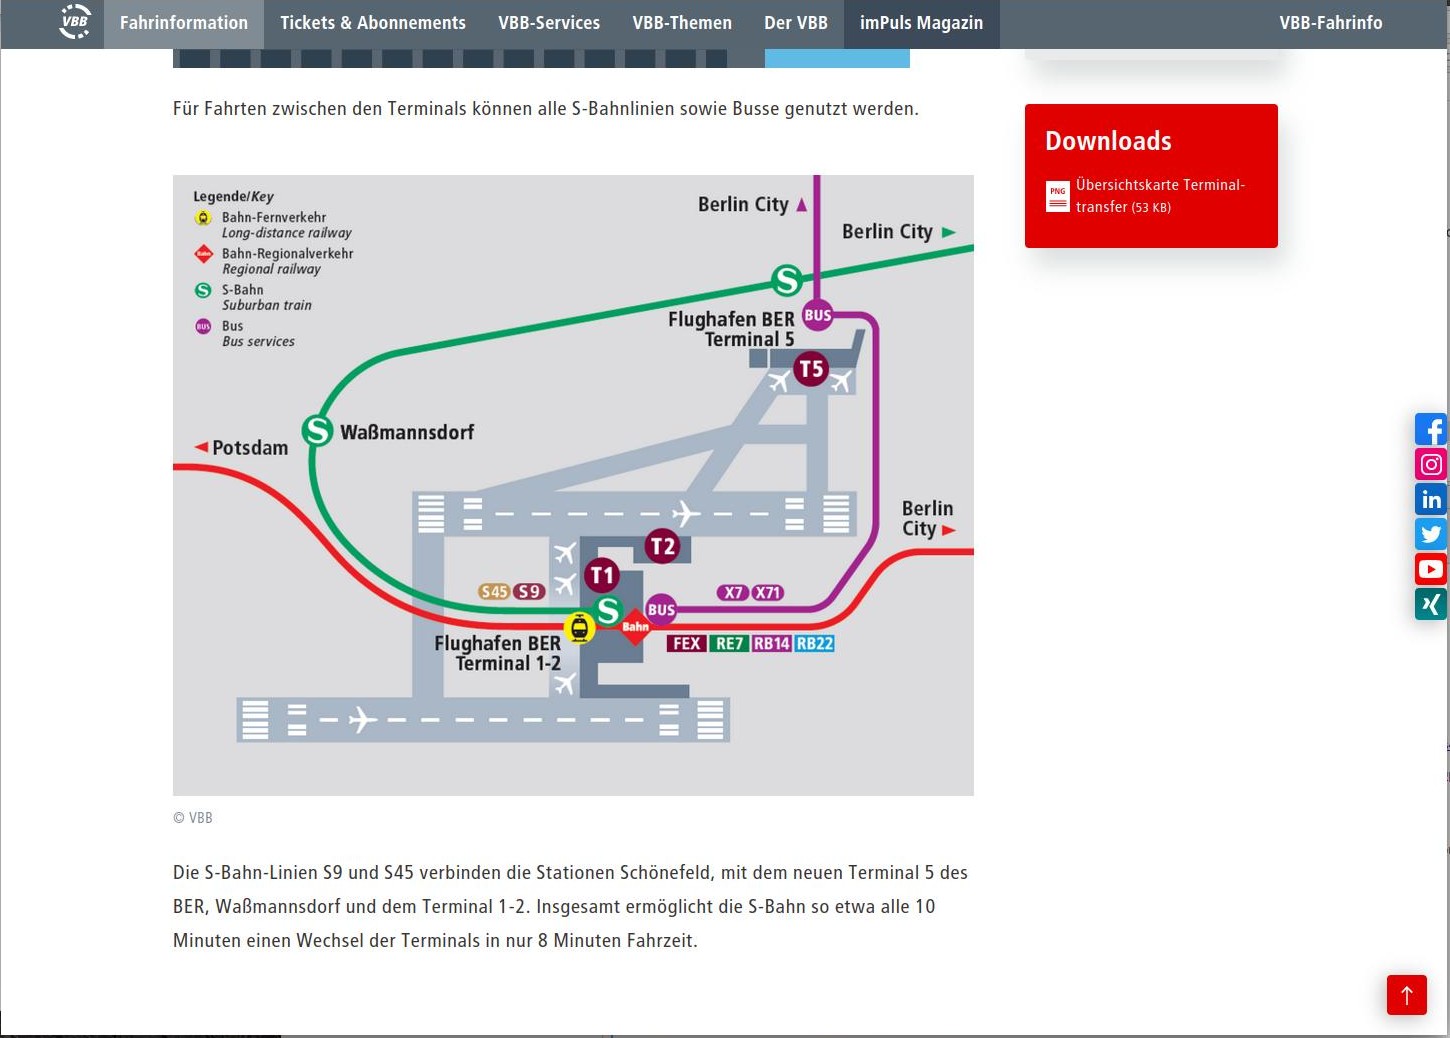
Task: Click the PNG file icon in Downloads
Action: (1057, 196)
